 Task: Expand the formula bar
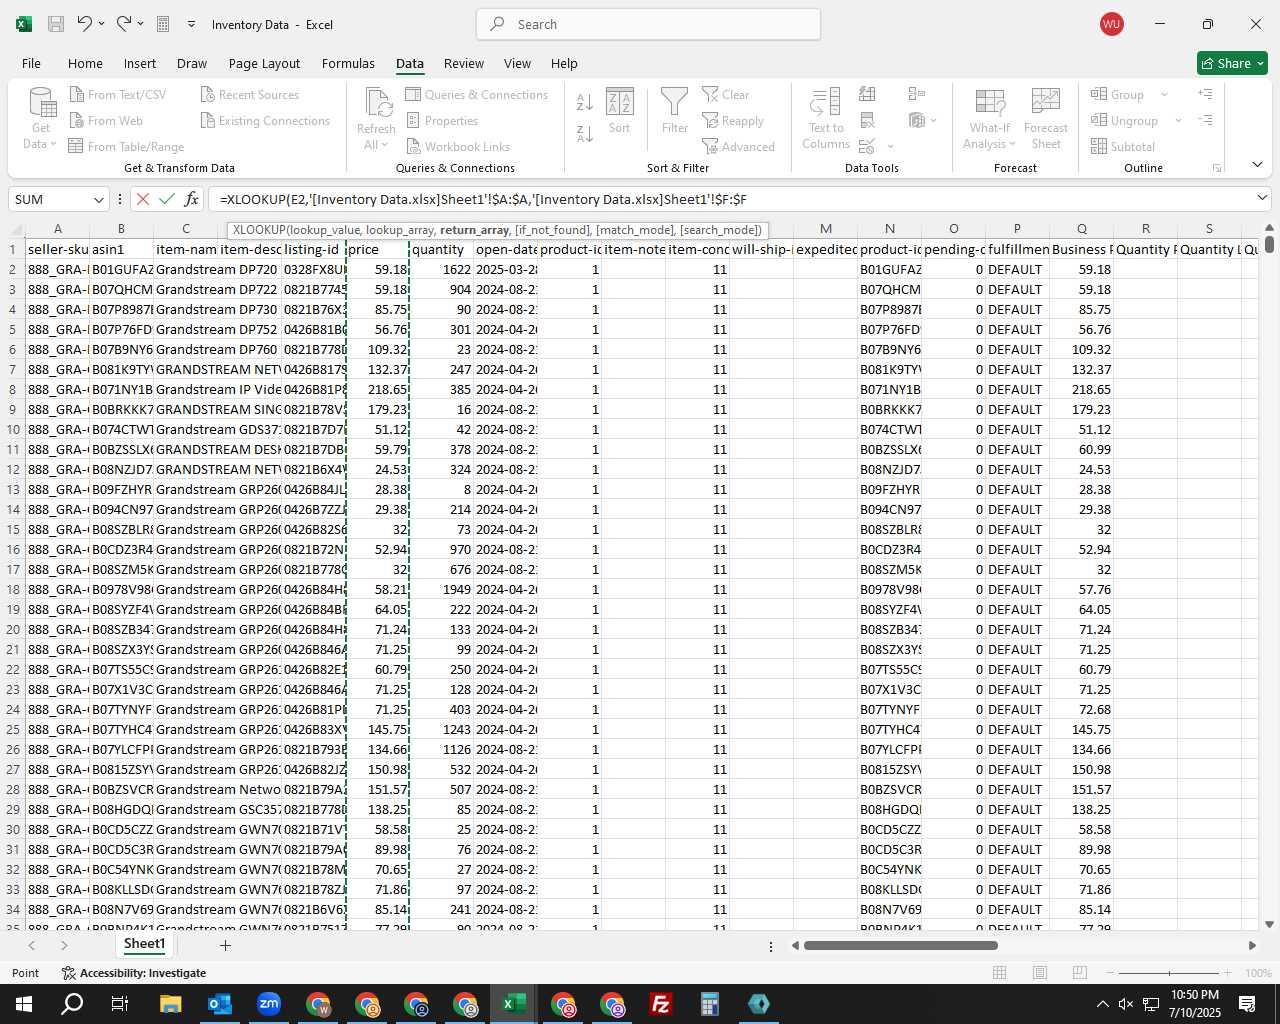1262,199
